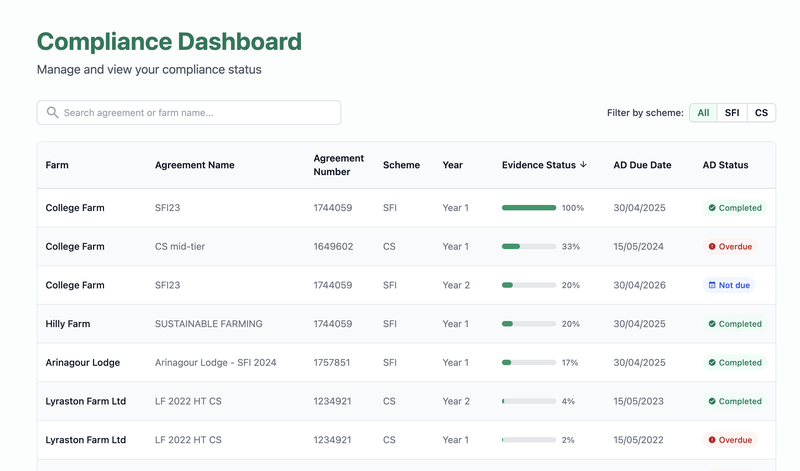Sort table by Evidence Status column
800x471 pixels.
coord(538,165)
